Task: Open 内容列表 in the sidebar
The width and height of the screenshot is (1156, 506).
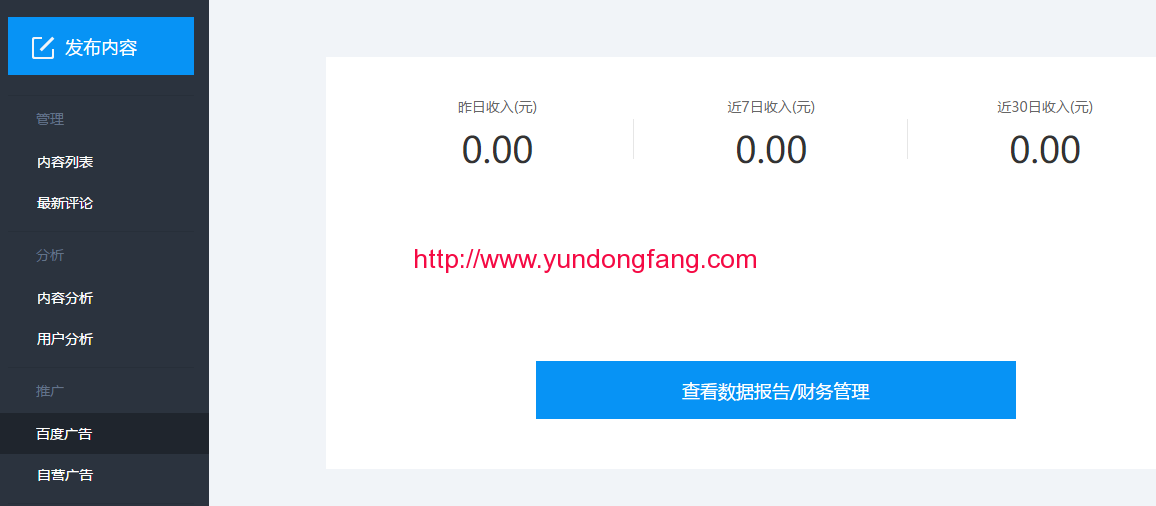Action: point(65,162)
